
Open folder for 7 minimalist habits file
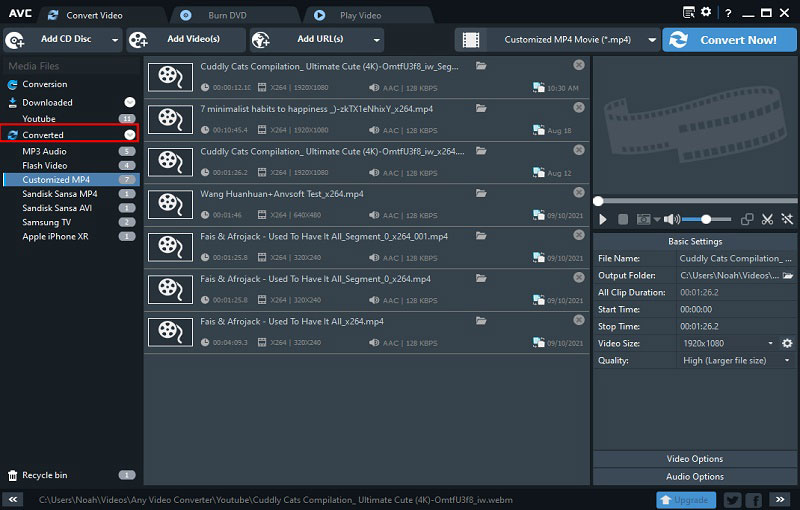point(481,108)
